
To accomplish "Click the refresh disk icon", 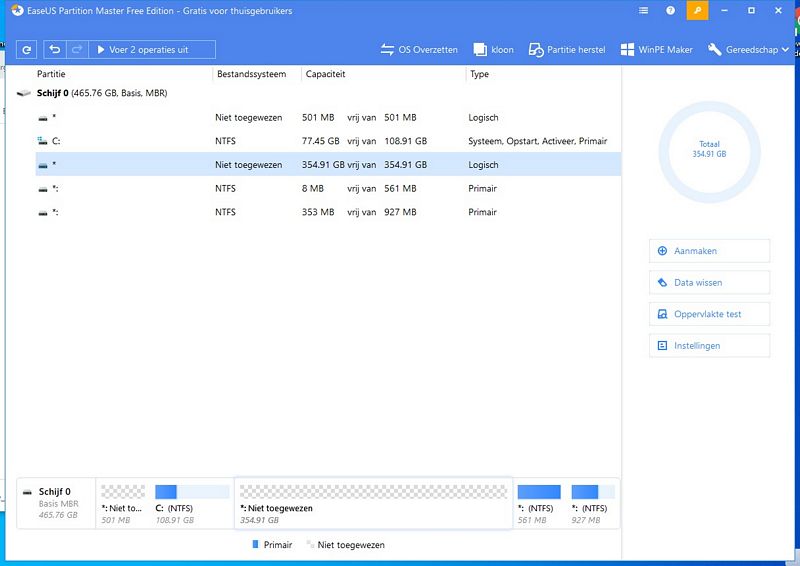I will [27, 50].
